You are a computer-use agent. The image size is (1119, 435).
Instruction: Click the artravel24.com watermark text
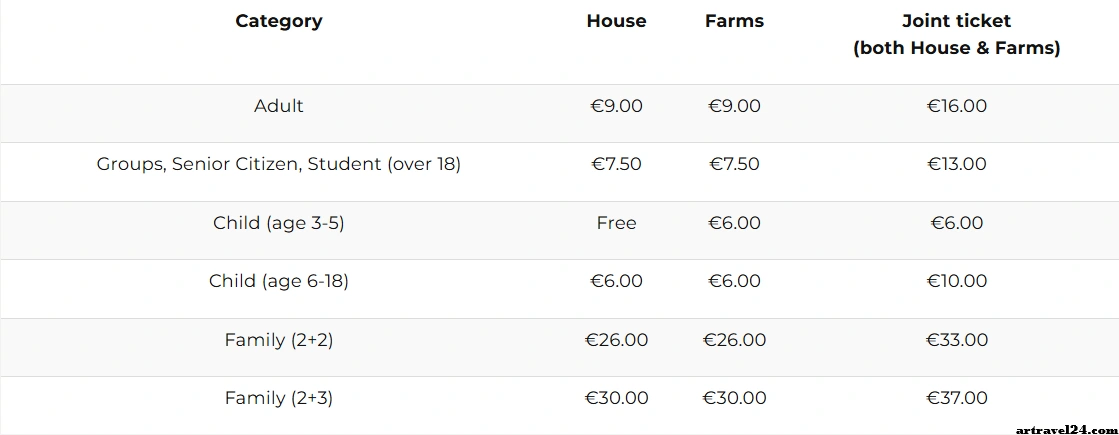(1064, 428)
